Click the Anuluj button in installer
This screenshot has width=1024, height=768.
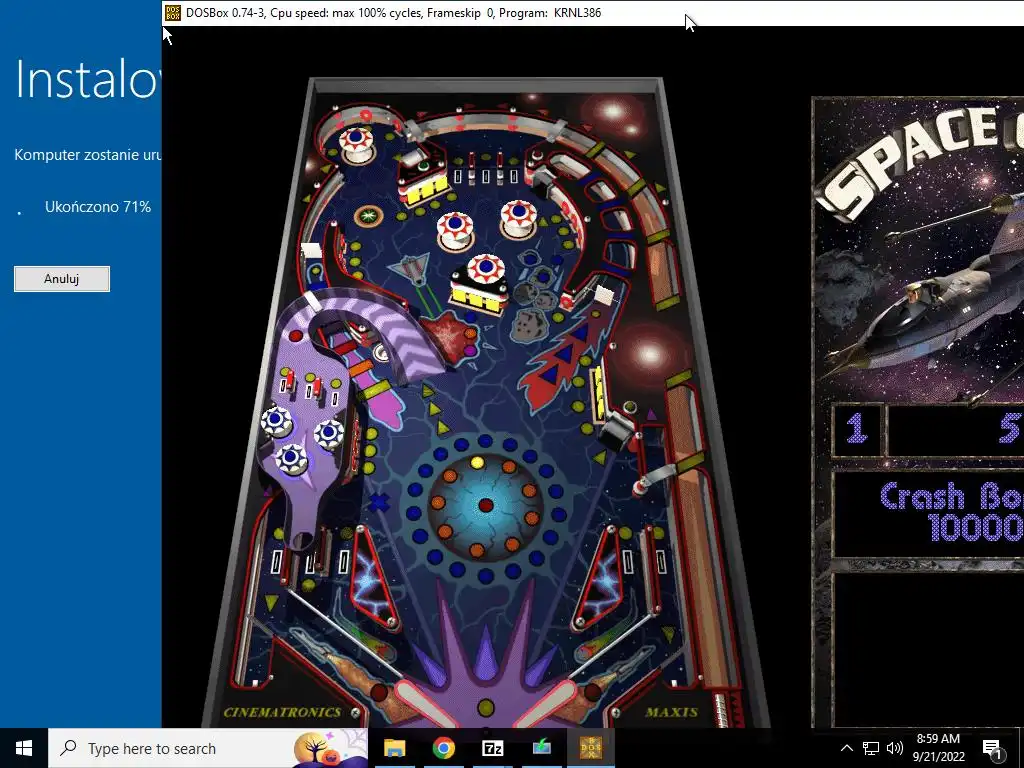click(62, 279)
